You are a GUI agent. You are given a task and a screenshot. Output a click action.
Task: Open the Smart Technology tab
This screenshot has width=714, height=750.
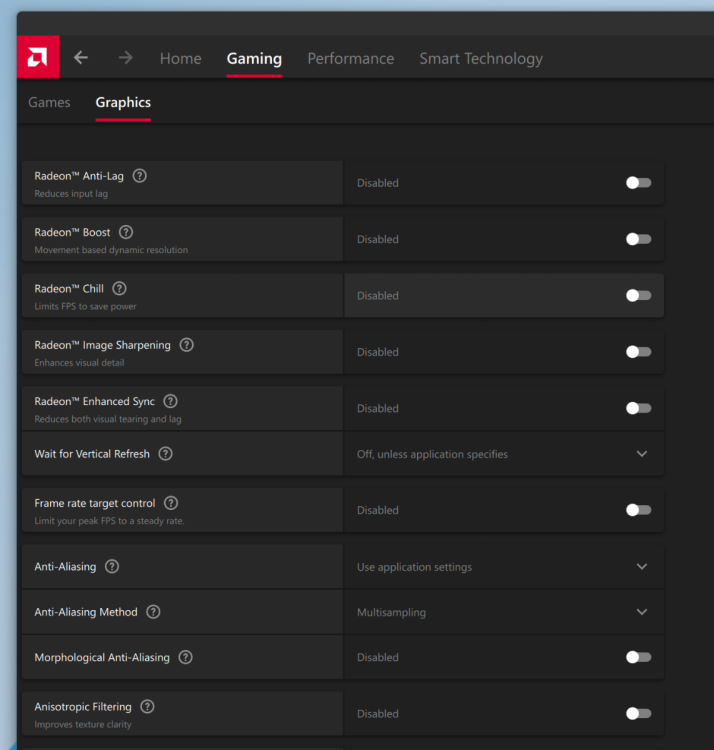pyautogui.click(x=481, y=58)
